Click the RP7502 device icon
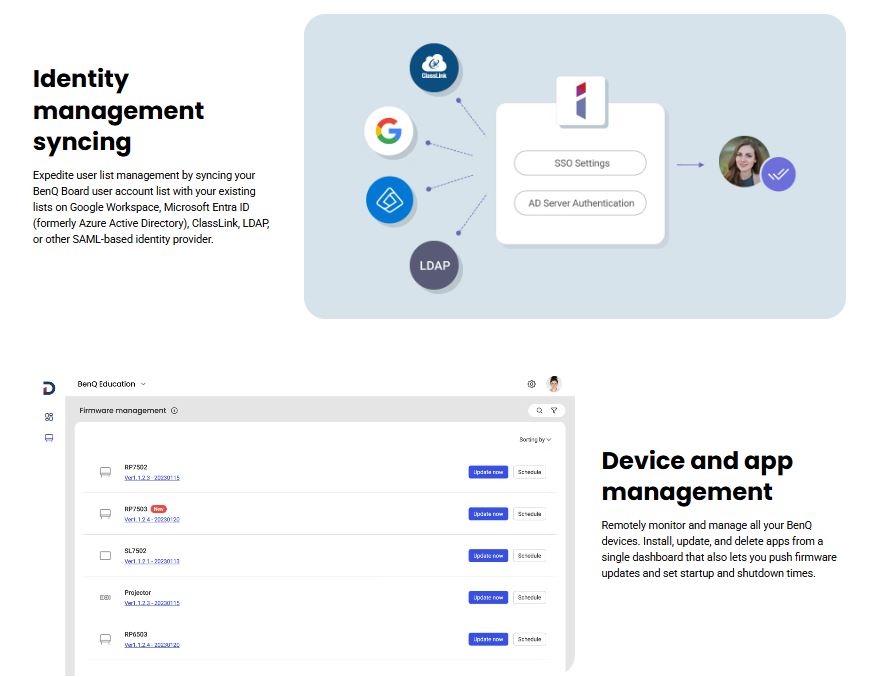 tap(105, 472)
